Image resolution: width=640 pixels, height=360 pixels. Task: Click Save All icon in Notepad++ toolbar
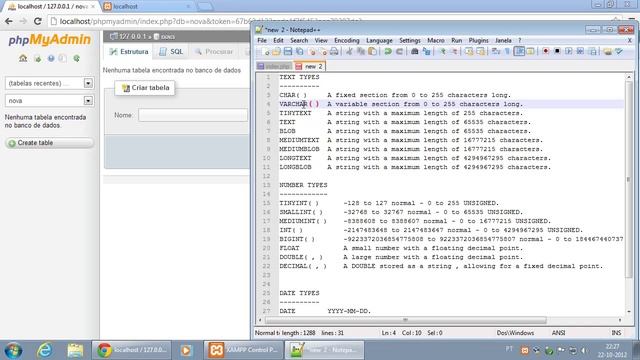pos(300,51)
